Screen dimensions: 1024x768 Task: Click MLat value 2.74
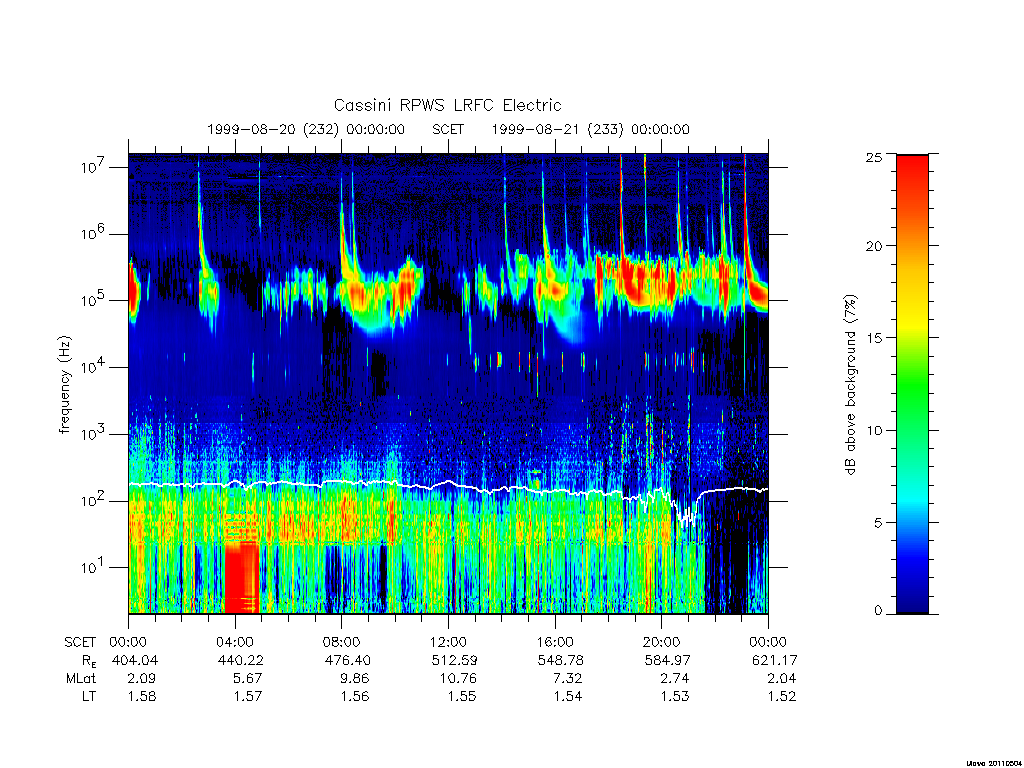coord(674,679)
